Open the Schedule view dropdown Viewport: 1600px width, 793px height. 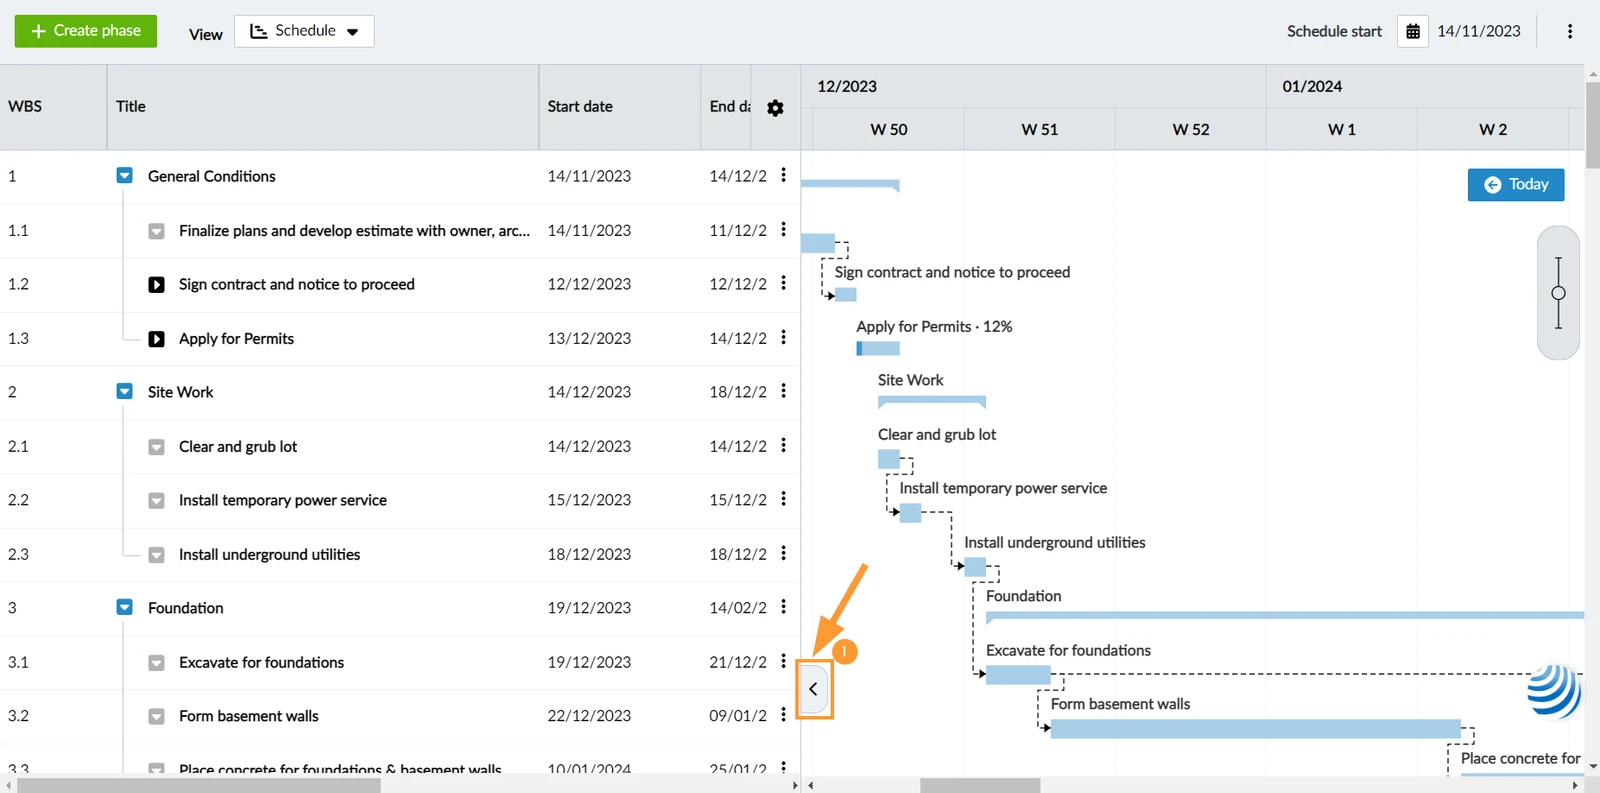click(x=304, y=31)
